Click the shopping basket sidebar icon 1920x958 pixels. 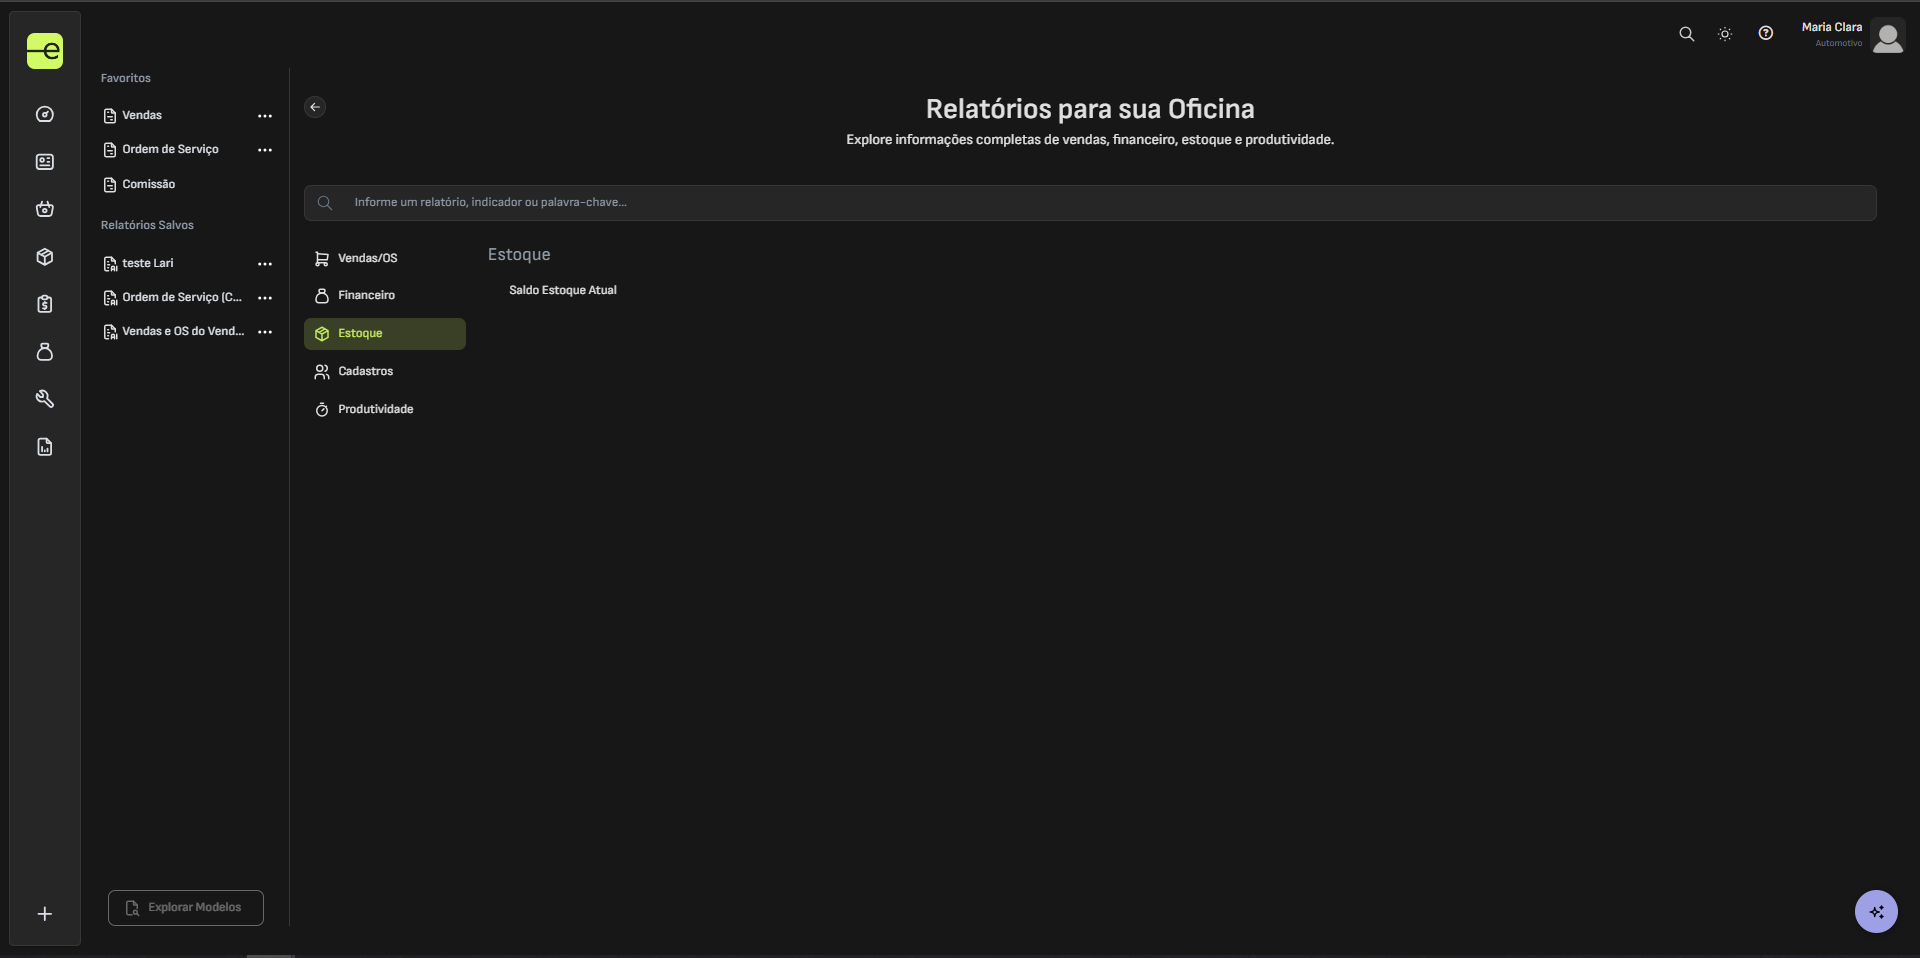click(45, 209)
